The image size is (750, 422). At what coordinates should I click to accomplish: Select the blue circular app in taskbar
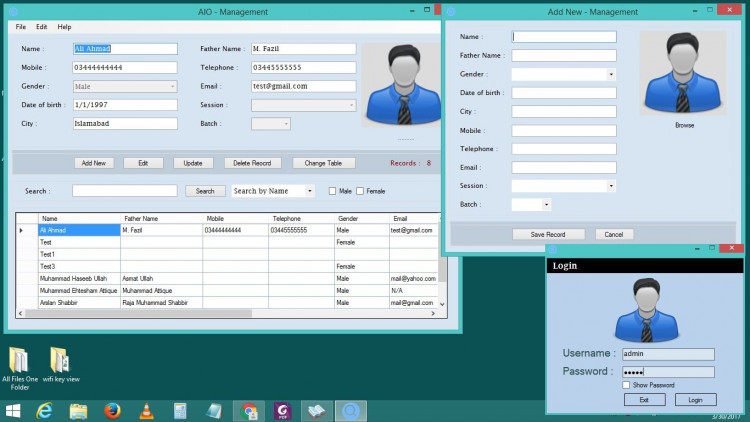[351, 411]
